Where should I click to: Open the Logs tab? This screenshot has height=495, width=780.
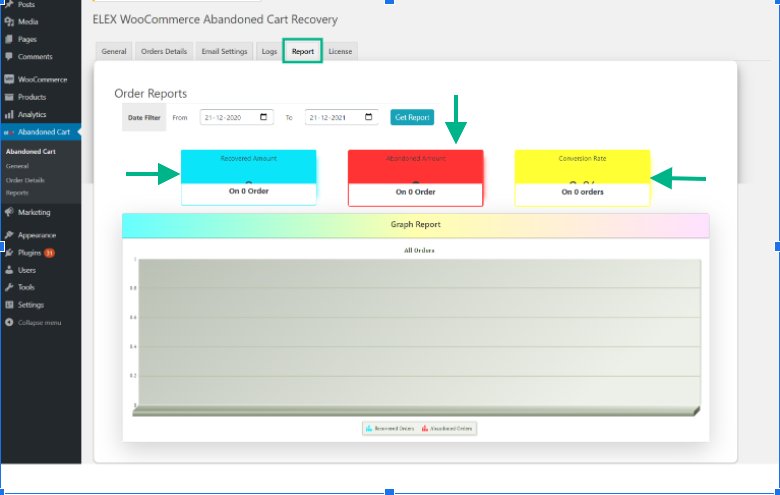pyautogui.click(x=269, y=51)
